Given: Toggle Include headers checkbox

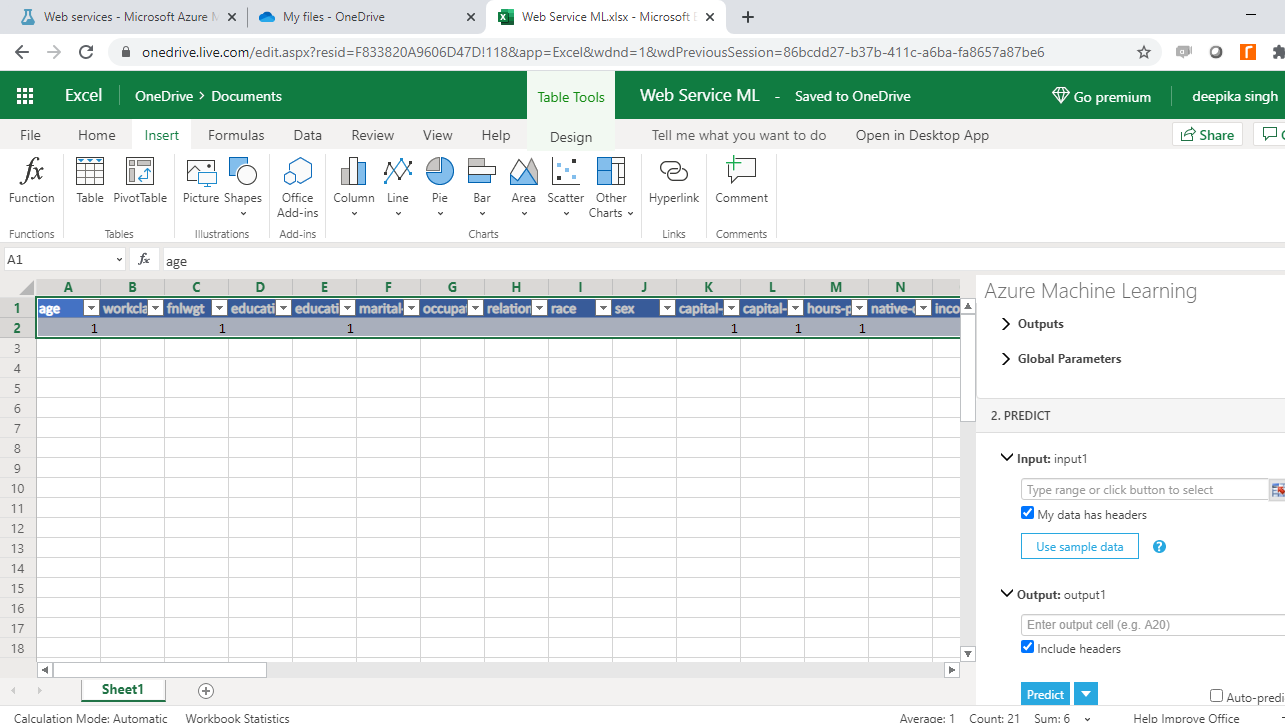Looking at the screenshot, I should [x=1027, y=647].
